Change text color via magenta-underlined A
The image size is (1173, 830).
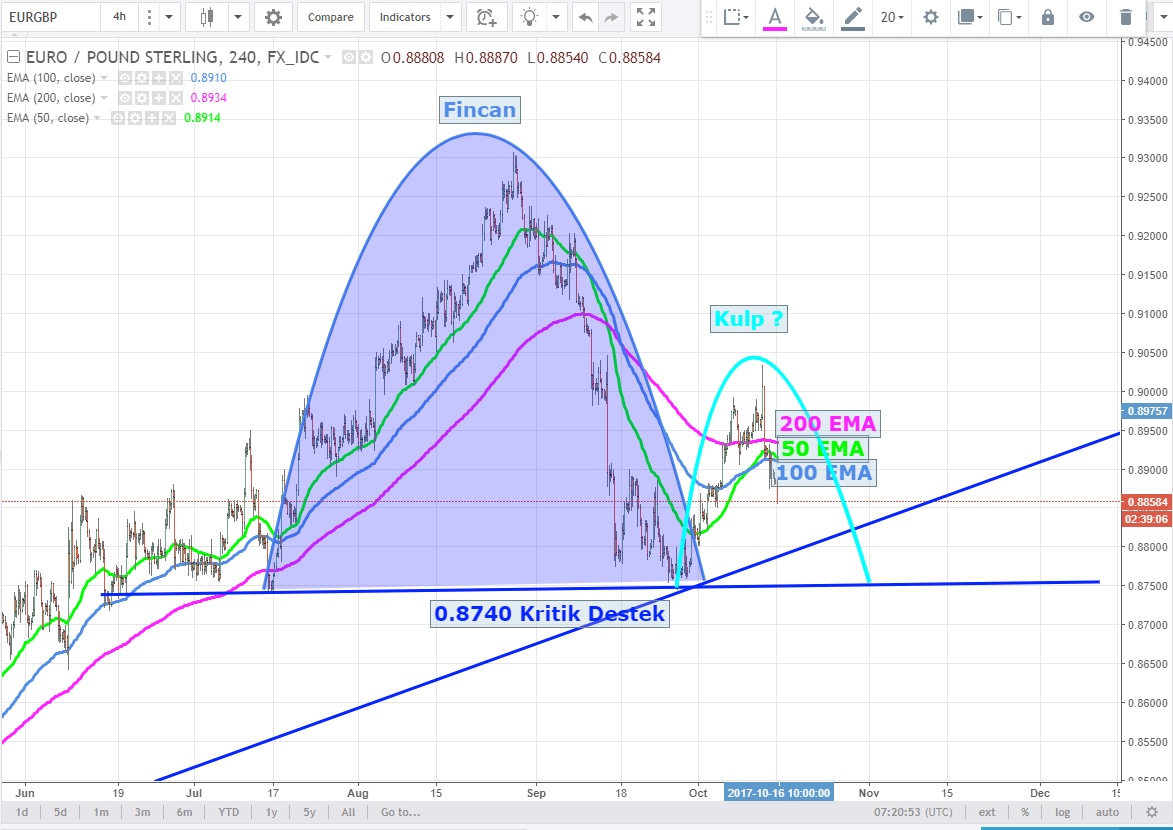click(774, 17)
